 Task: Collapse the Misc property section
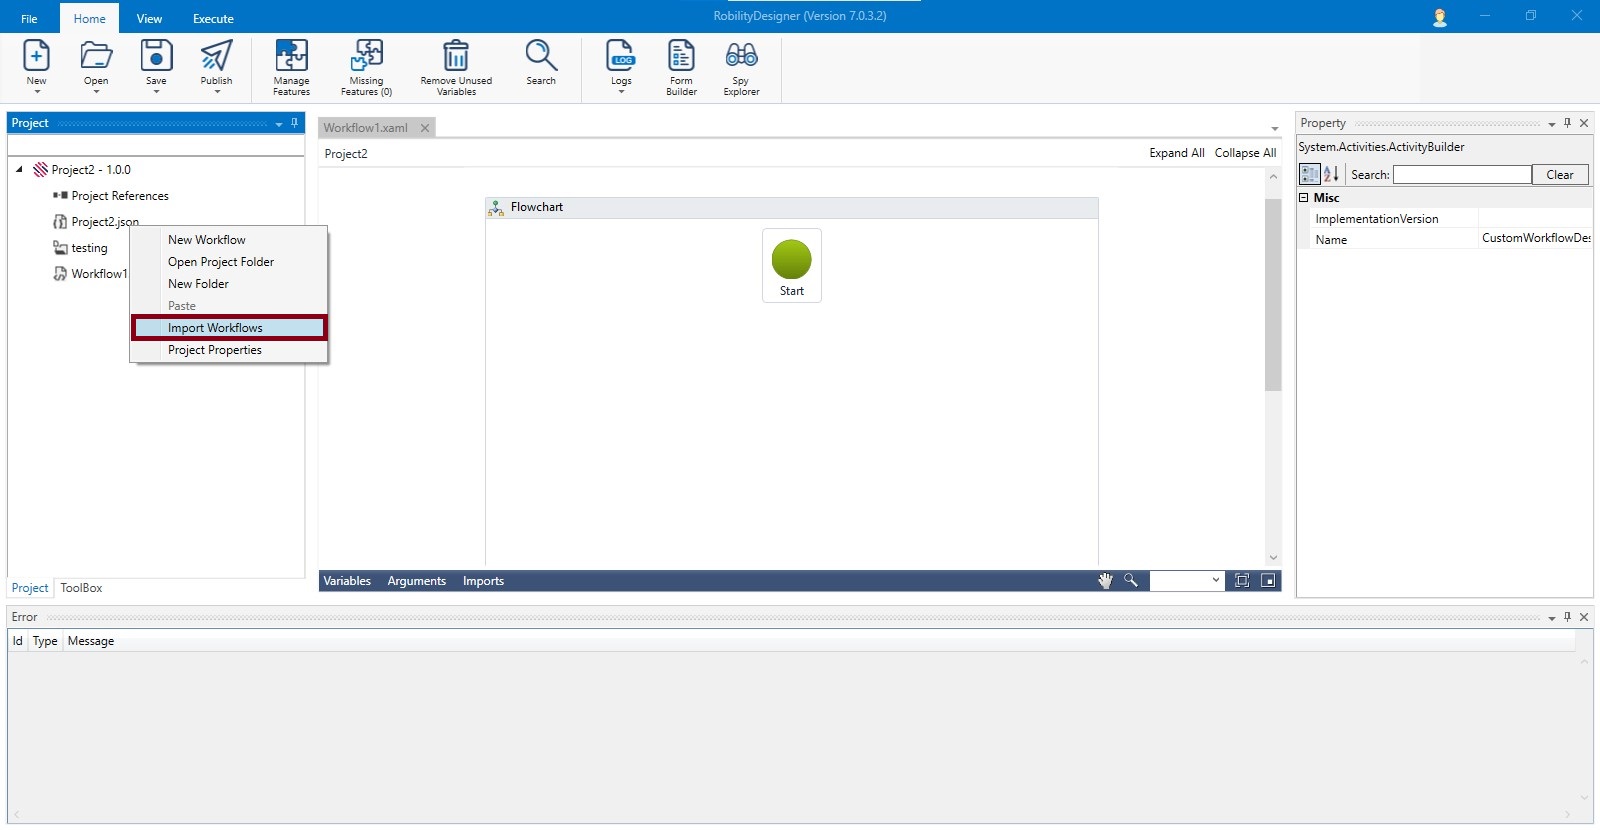click(x=1304, y=198)
